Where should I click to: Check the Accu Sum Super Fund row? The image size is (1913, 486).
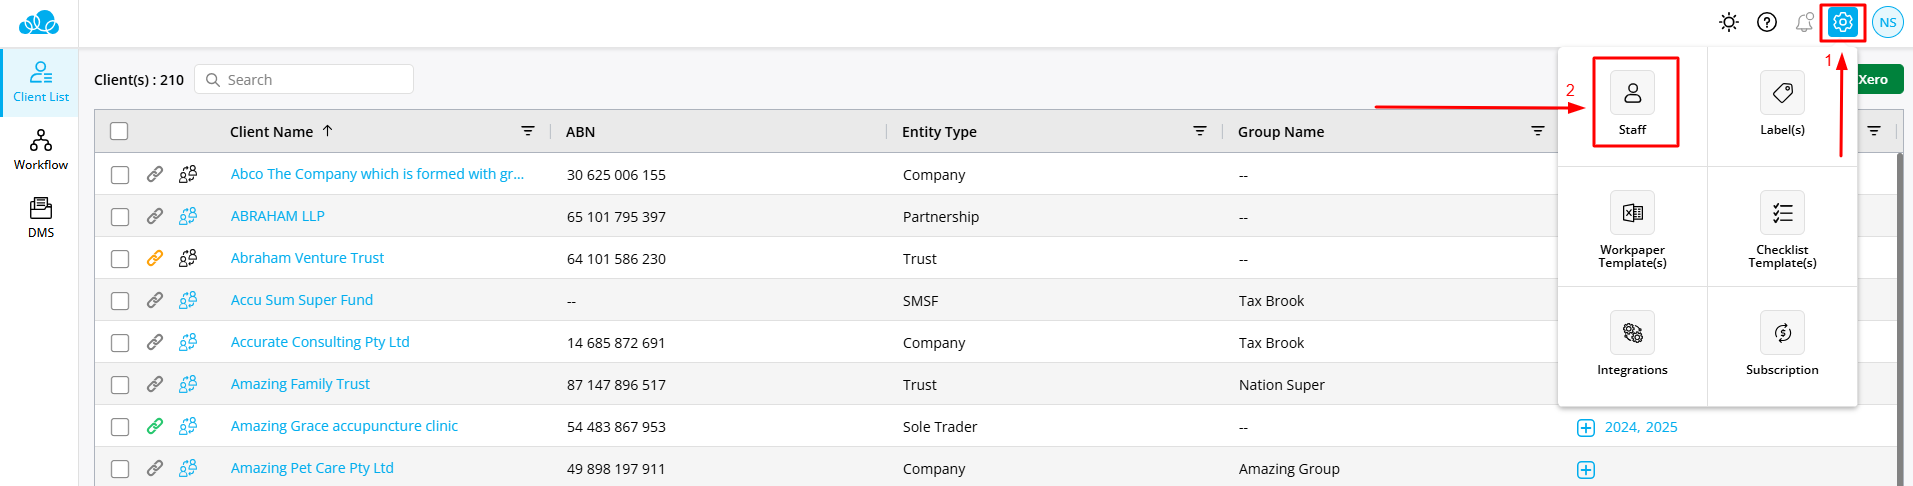click(x=120, y=301)
